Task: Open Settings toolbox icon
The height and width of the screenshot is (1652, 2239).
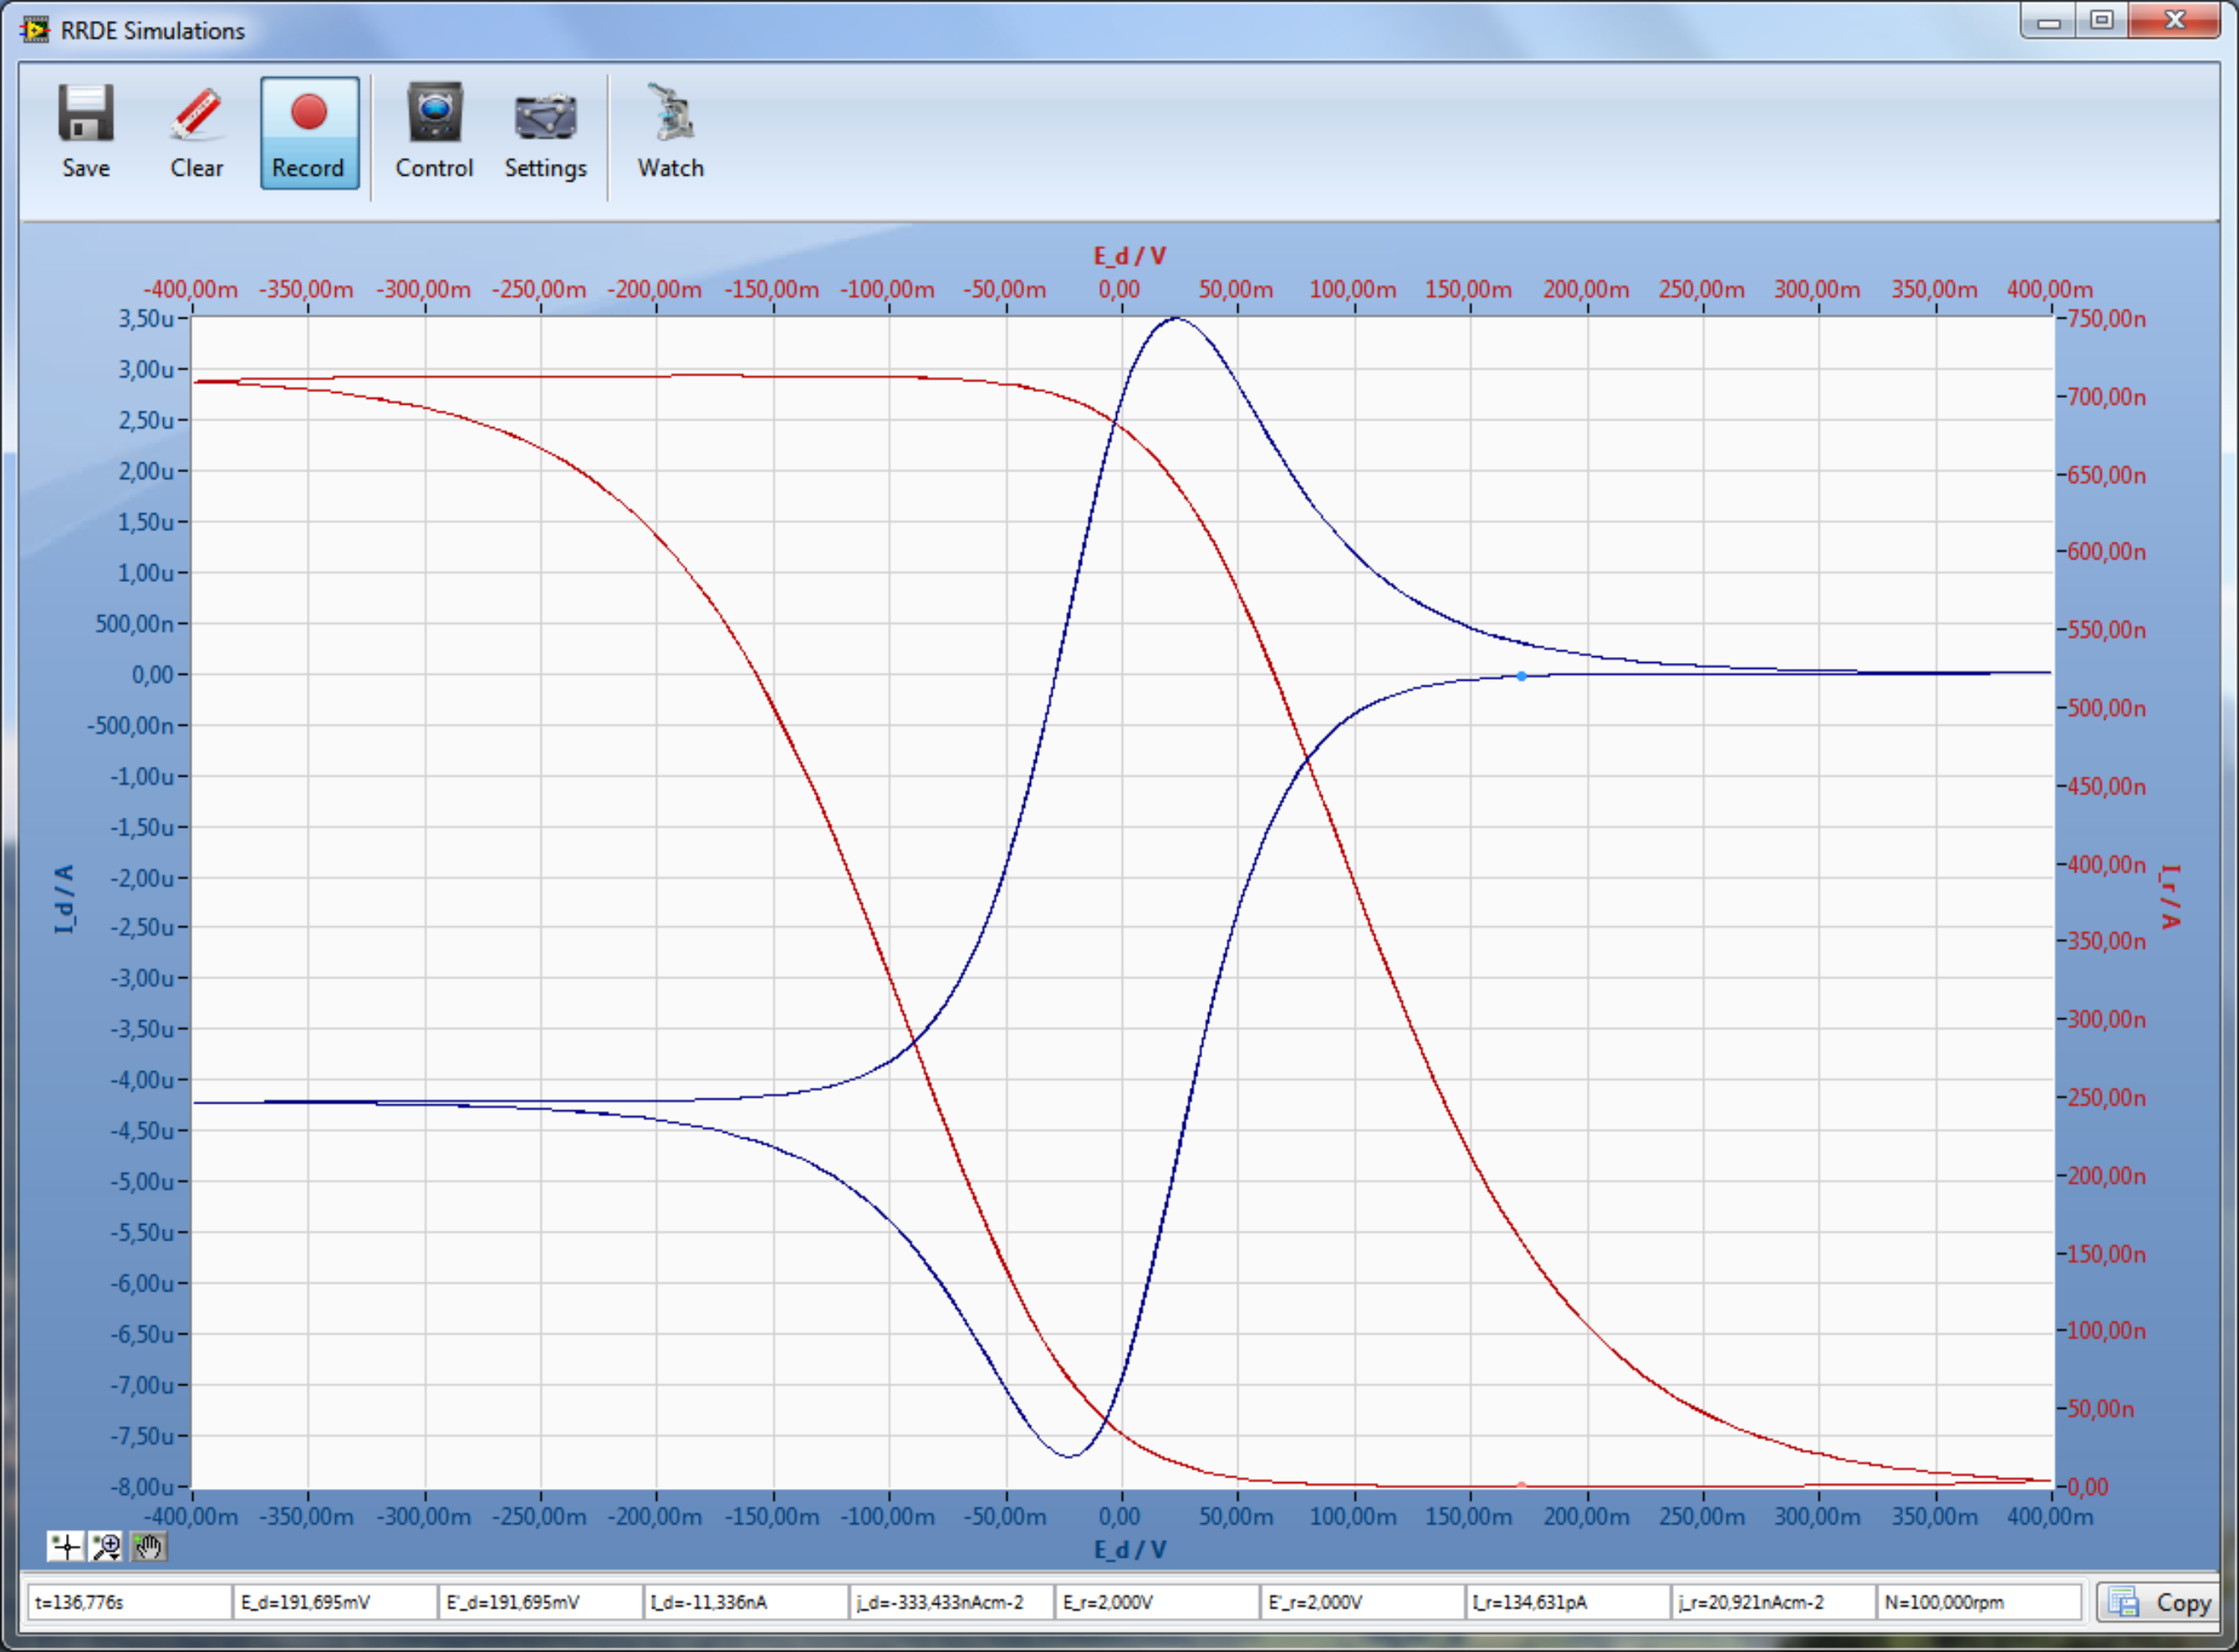Action: tap(545, 133)
